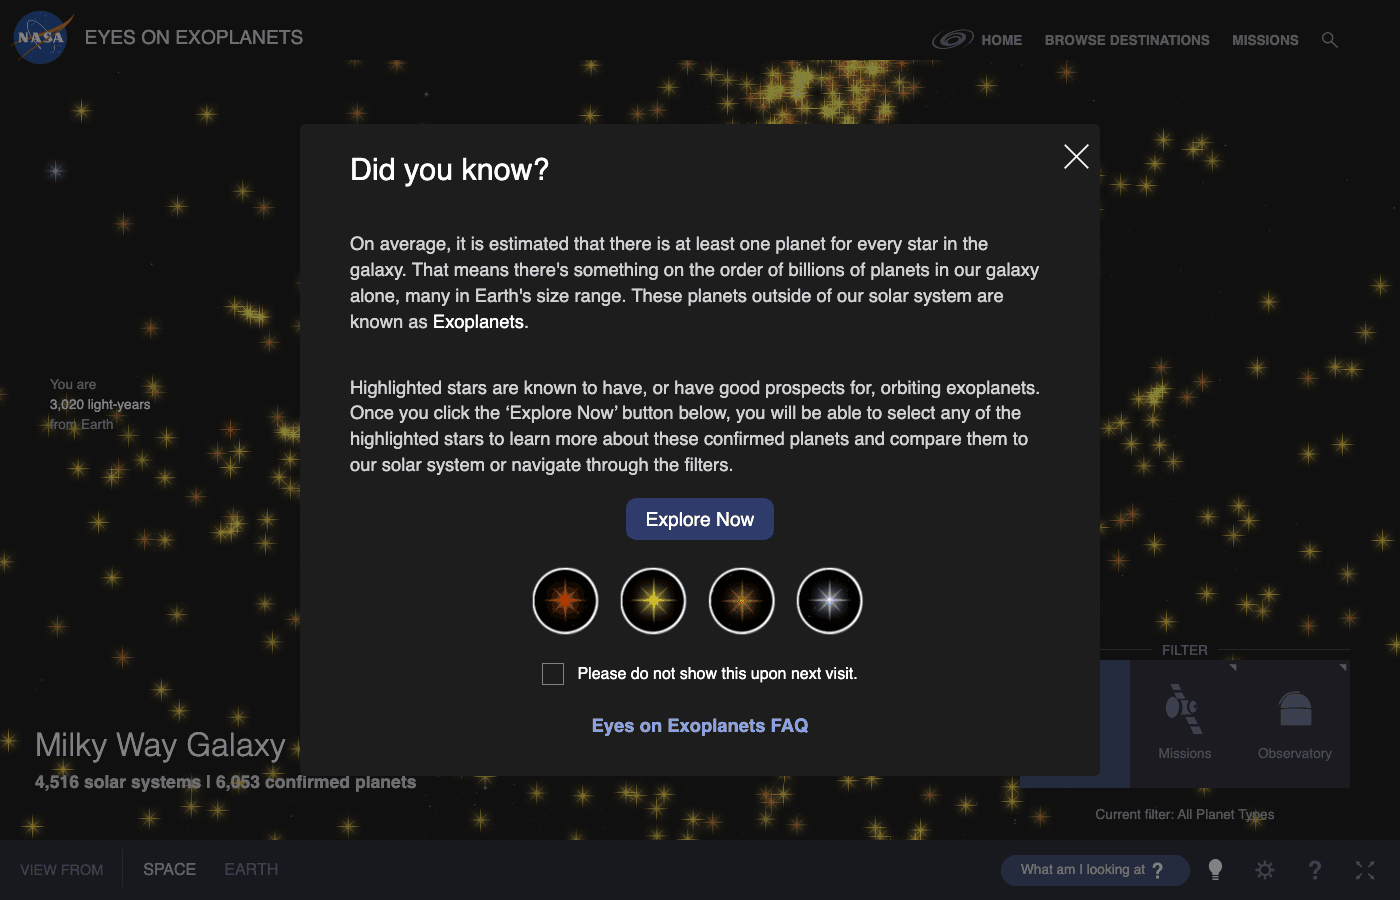Click the red star type swatch
Viewport: 1400px width, 900px height.
coord(565,601)
